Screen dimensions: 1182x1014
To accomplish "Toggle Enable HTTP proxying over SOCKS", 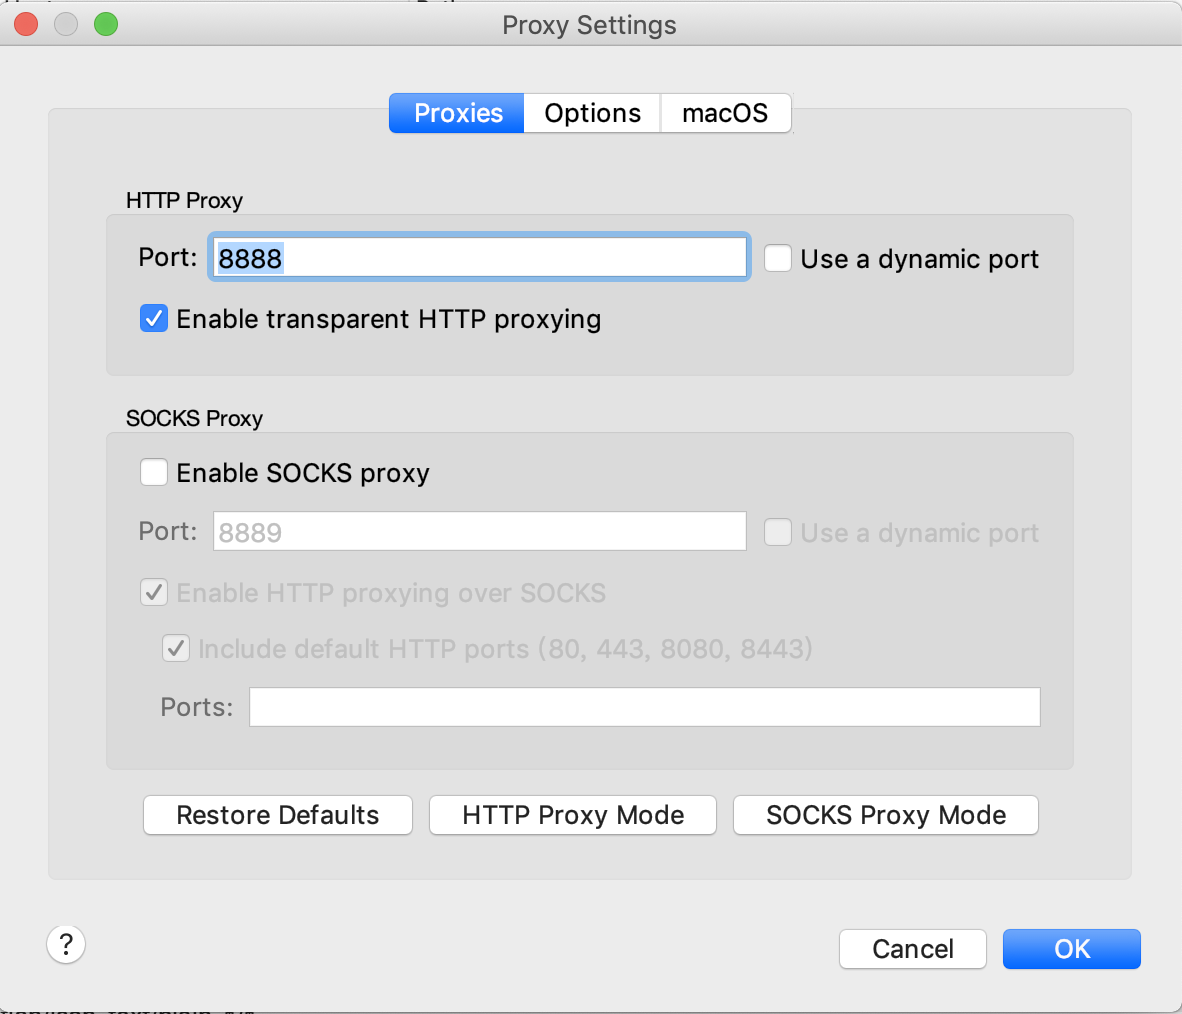I will [154, 593].
